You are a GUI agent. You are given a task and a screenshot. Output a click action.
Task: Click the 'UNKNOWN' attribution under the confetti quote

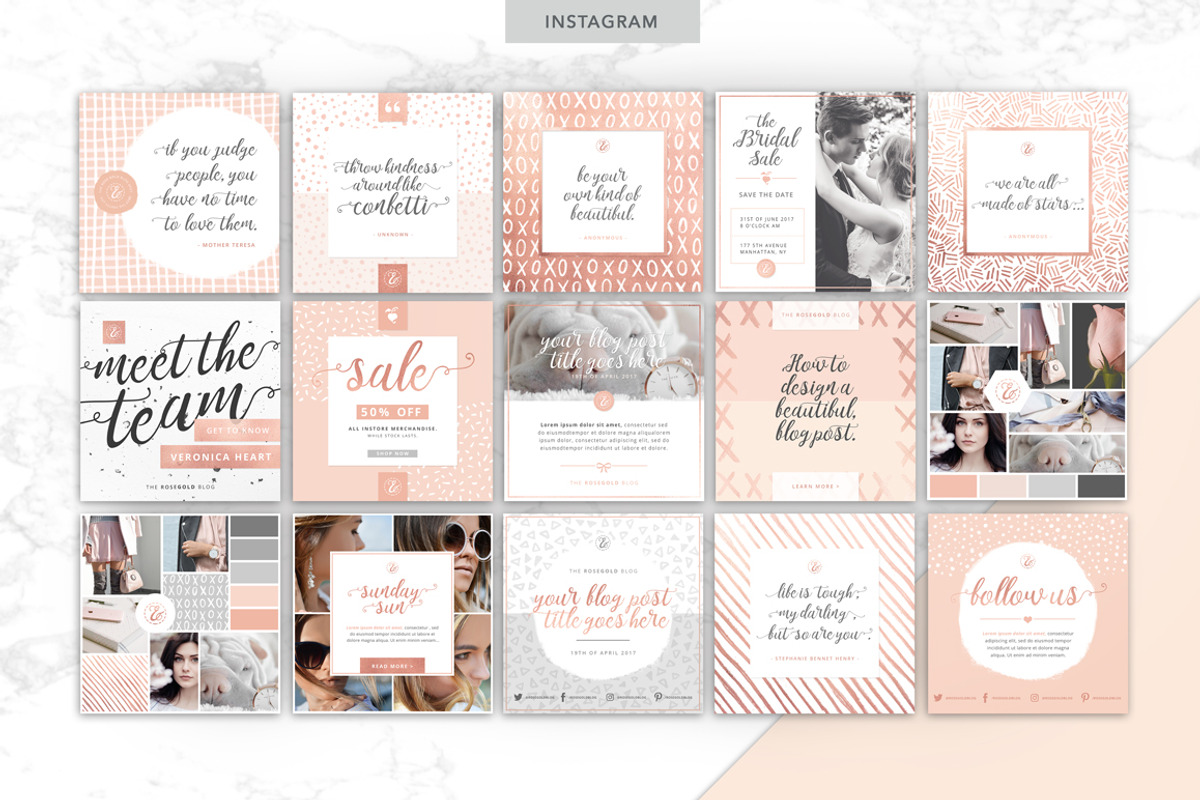(x=392, y=235)
